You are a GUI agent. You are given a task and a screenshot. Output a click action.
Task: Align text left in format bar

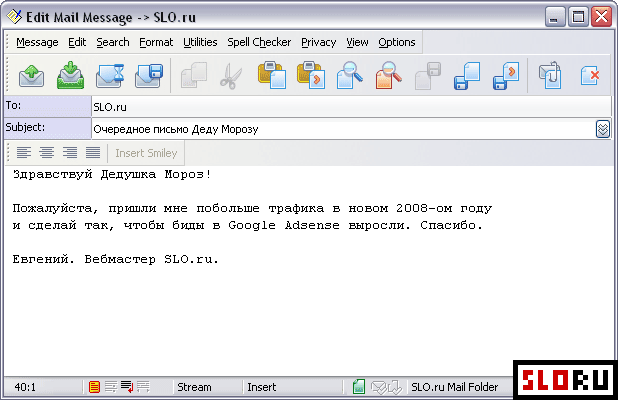(24, 153)
